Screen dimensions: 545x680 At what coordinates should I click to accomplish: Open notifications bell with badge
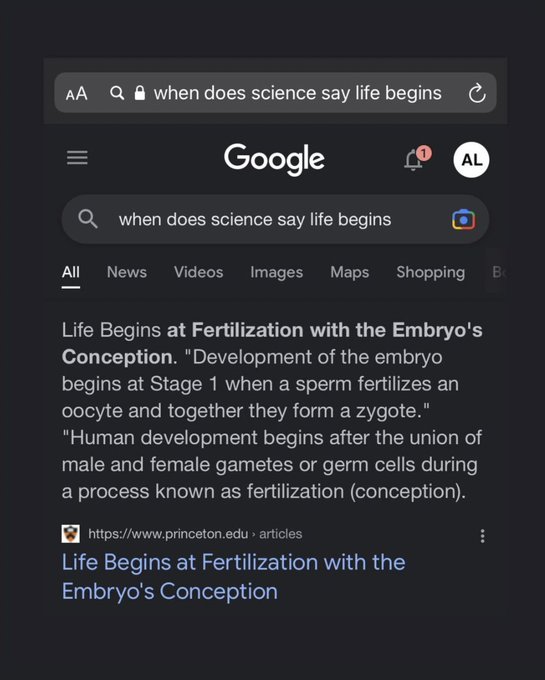[x=417, y=159]
